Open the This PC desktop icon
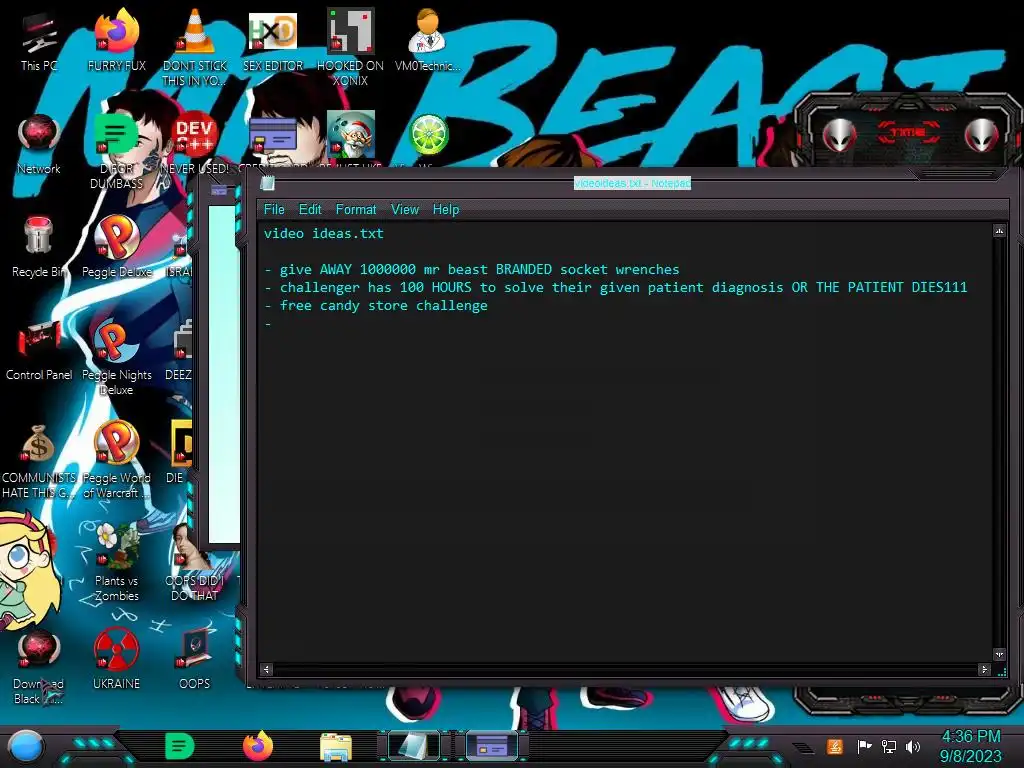The width and height of the screenshot is (1024, 768). (38, 40)
